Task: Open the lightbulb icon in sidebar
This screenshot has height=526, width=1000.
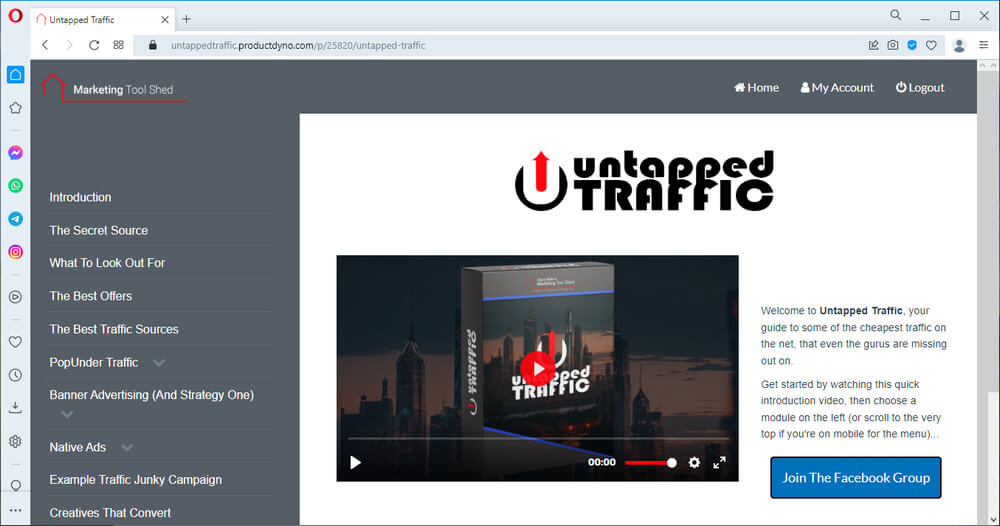Action: coord(15,486)
